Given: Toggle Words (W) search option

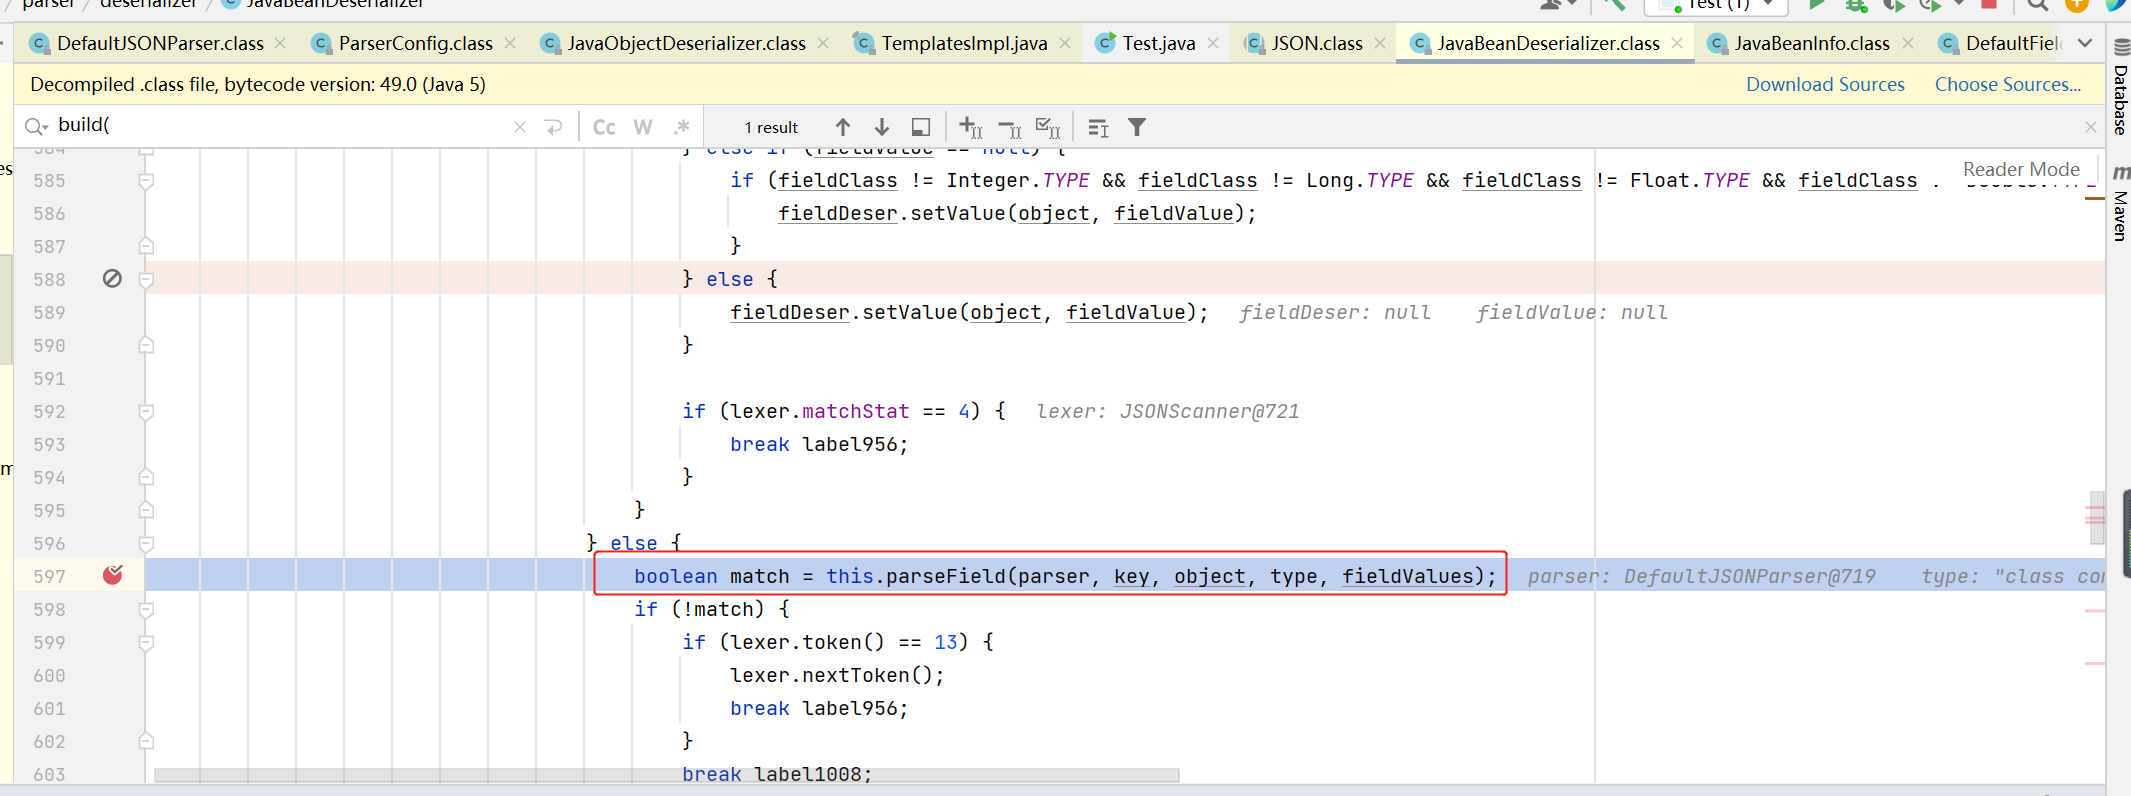Looking at the screenshot, I should (643, 127).
